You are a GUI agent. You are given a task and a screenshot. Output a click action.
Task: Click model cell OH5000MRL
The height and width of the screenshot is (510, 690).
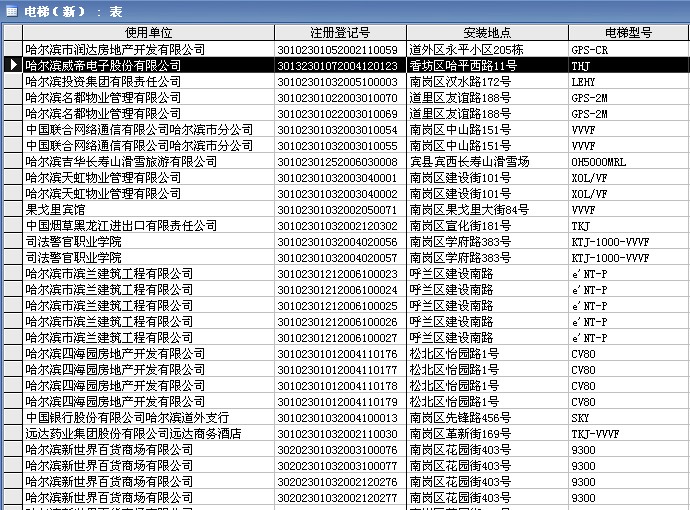pyautogui.click(x=628, y=161)
